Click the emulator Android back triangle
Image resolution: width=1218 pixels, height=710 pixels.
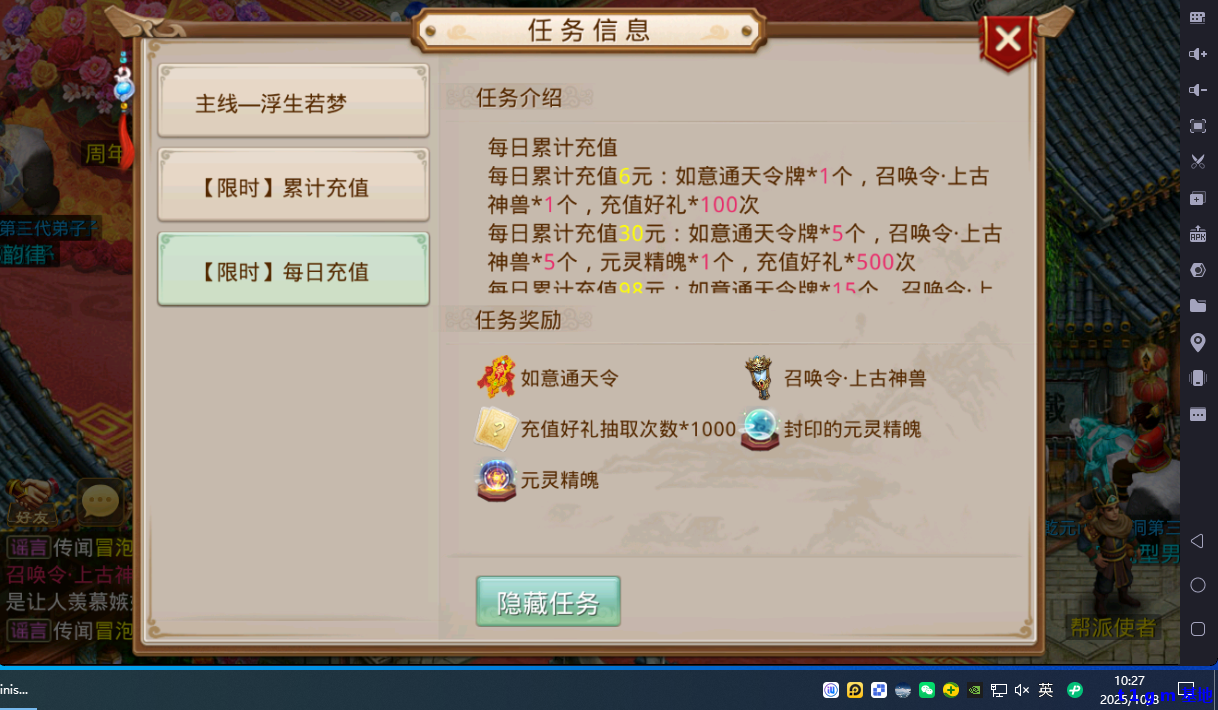point(1197,541)
